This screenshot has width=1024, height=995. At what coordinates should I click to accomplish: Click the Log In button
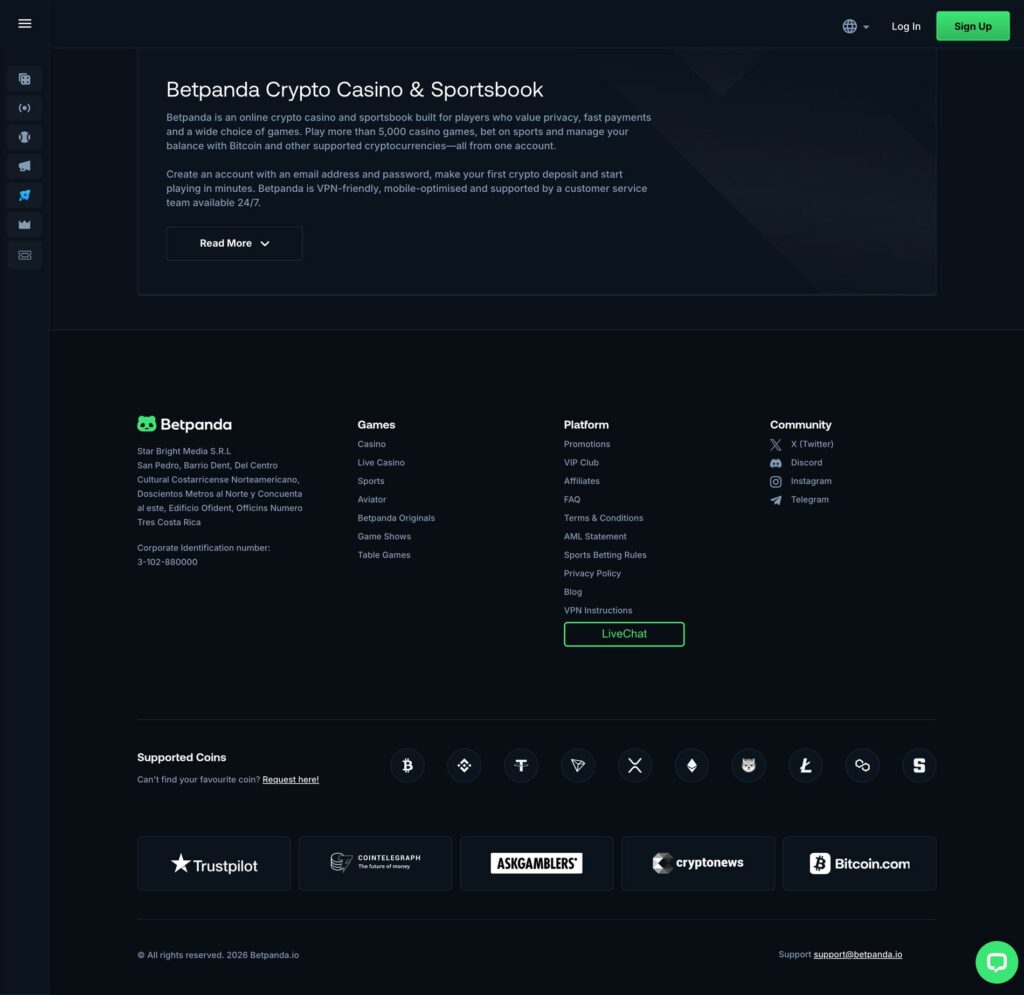click(x=906, y=26)
